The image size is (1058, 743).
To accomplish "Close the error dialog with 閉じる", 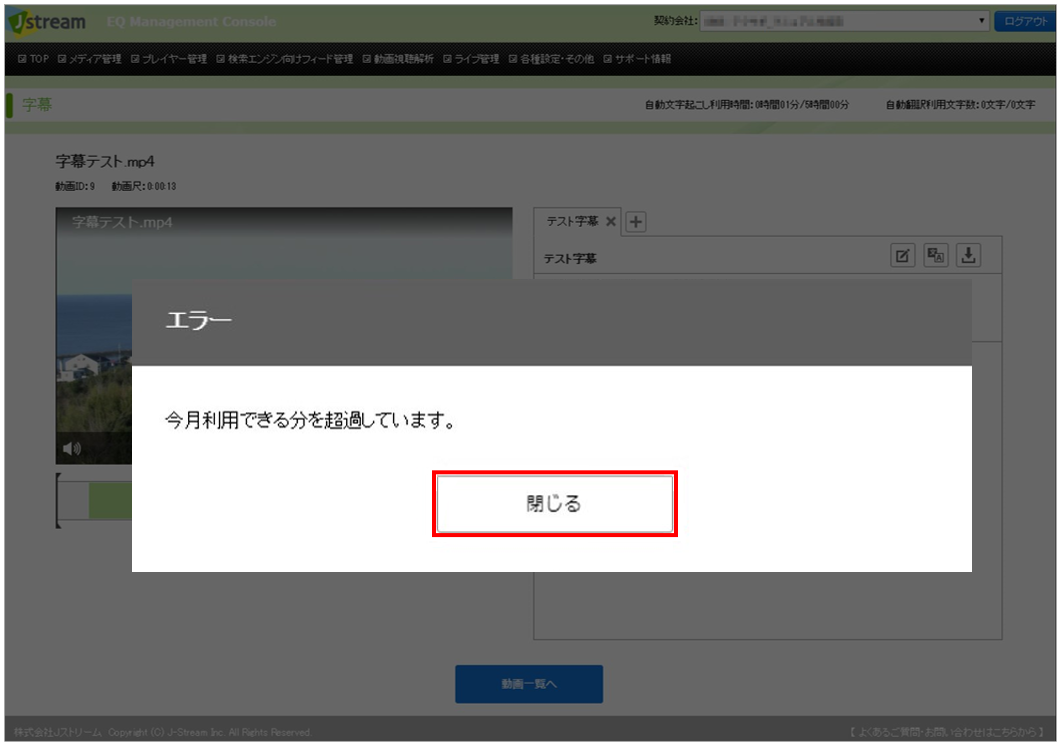I will click(x=555, y=504).
